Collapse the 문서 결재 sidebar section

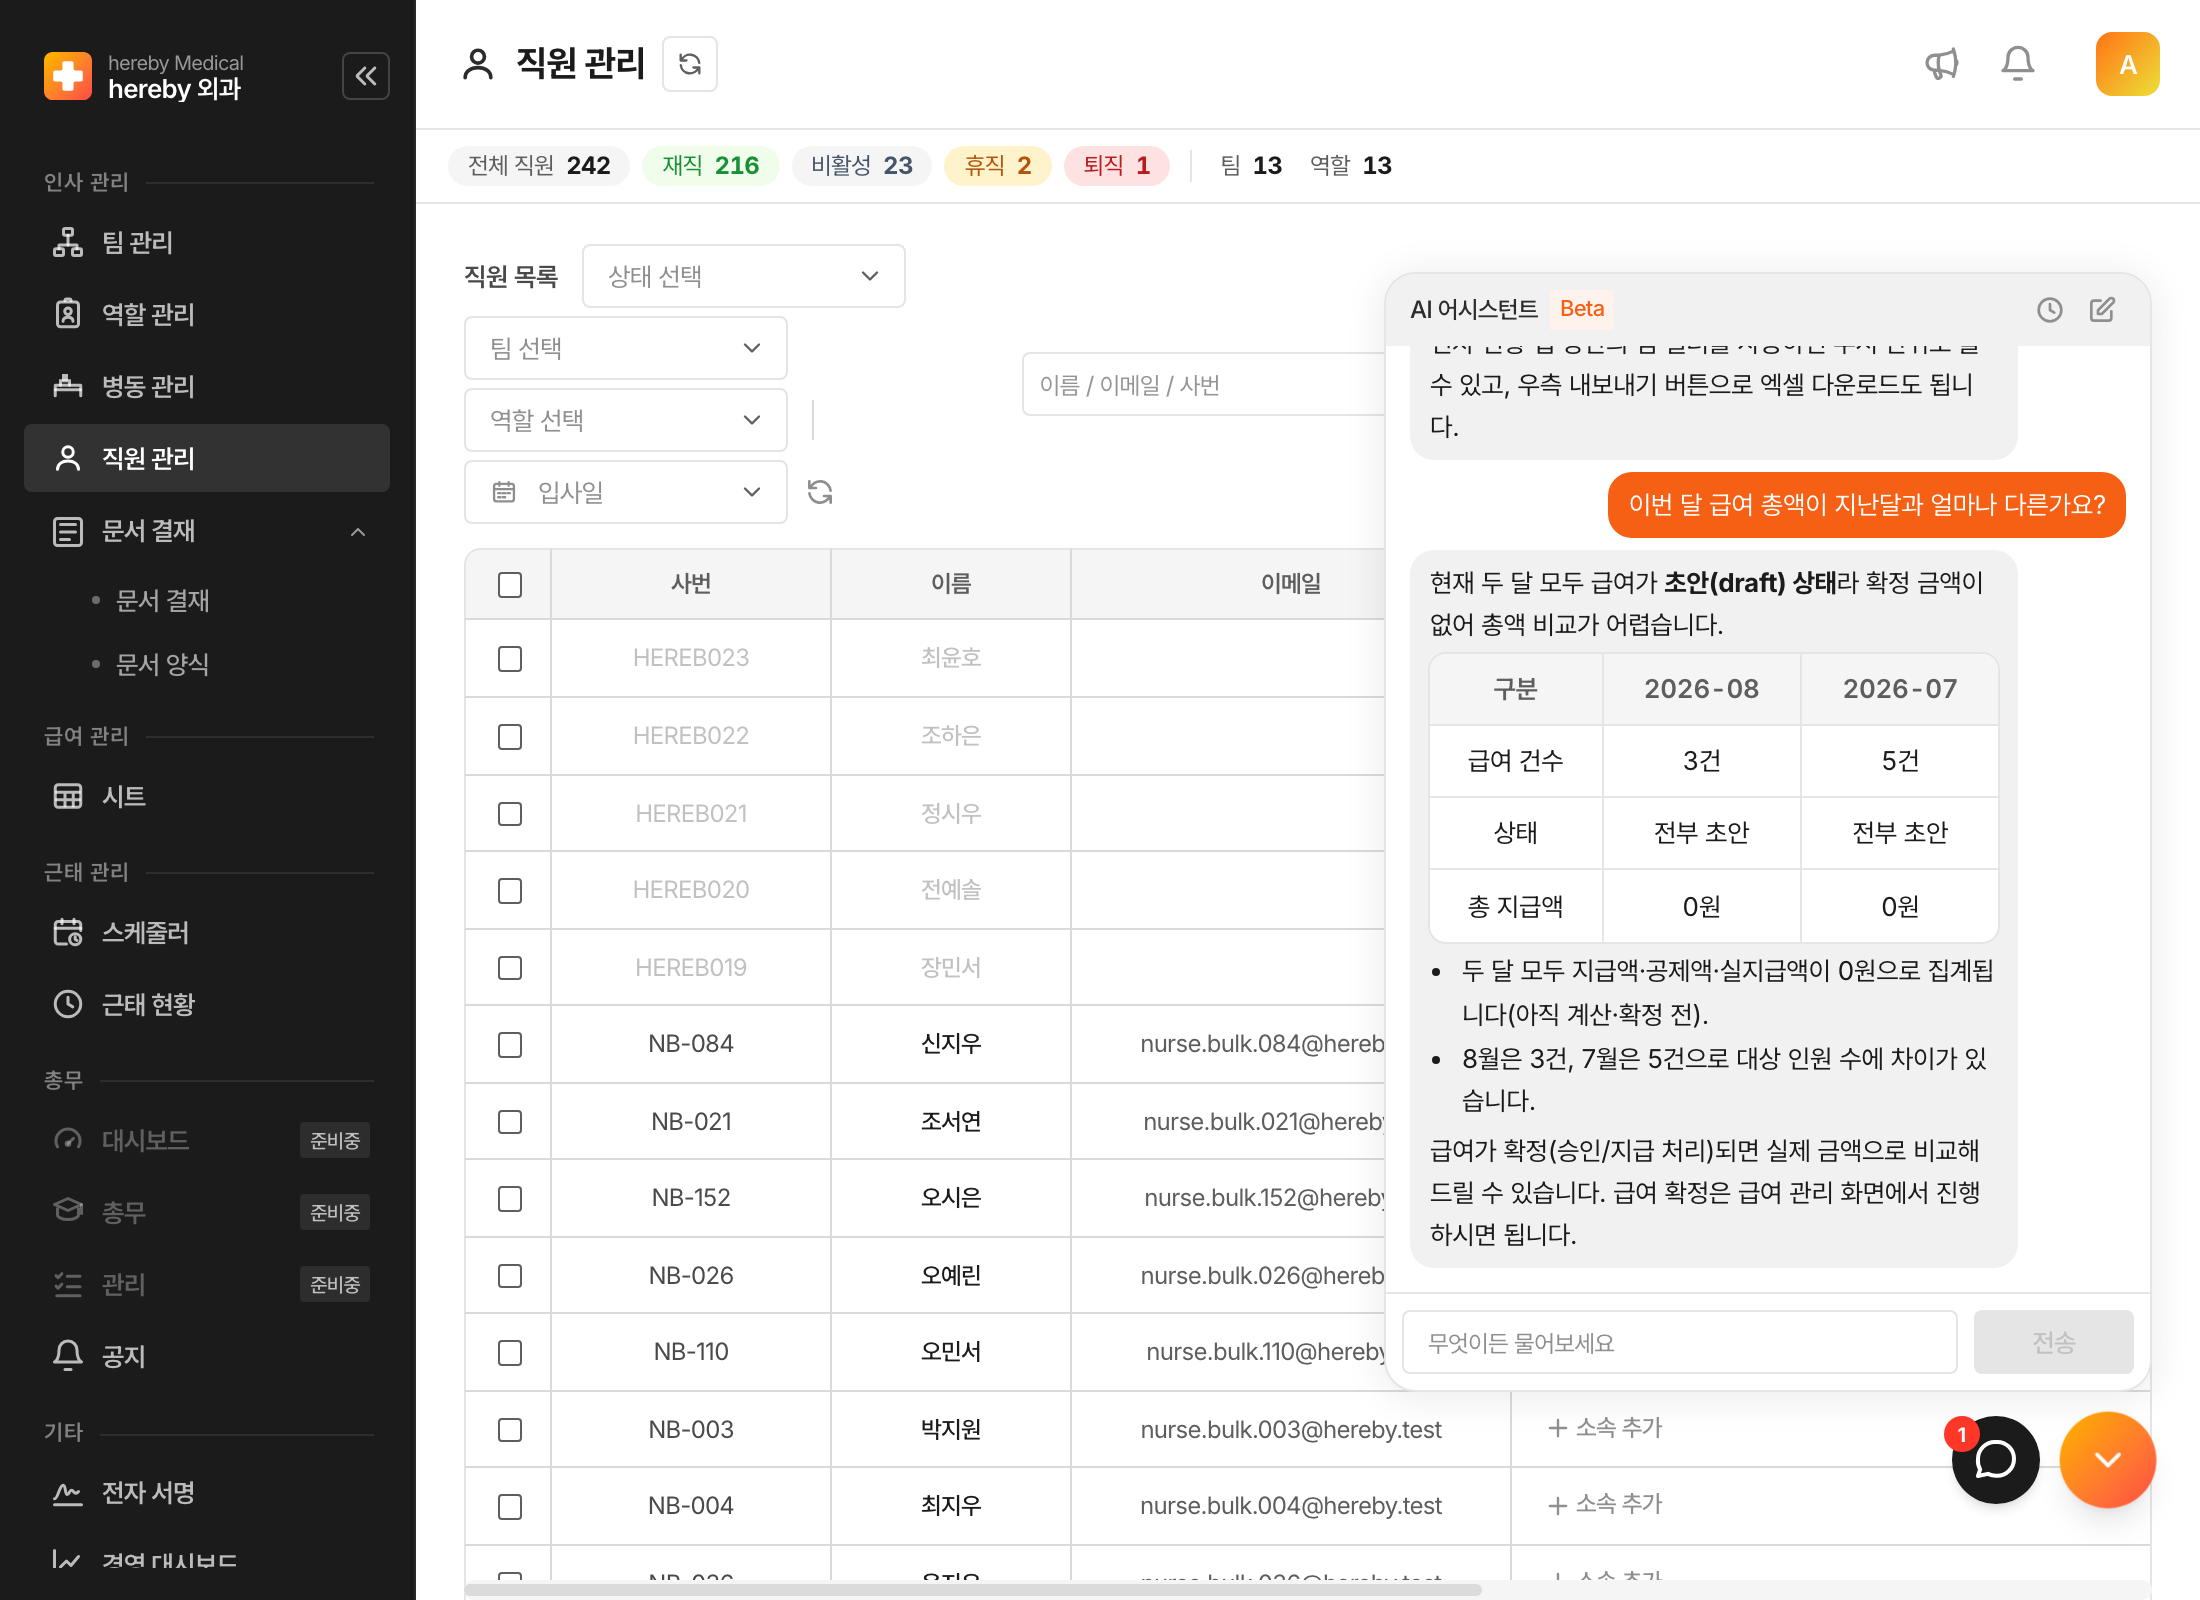pyautogui.click(x=358, y=532)
